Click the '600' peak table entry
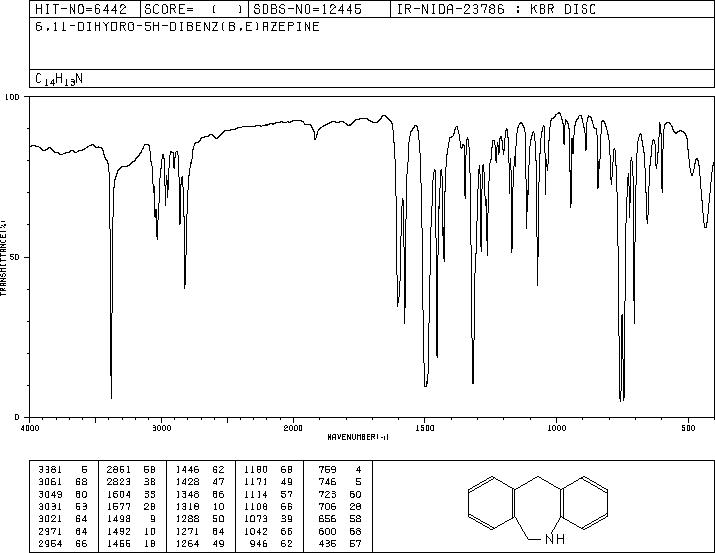 point(327,531)
